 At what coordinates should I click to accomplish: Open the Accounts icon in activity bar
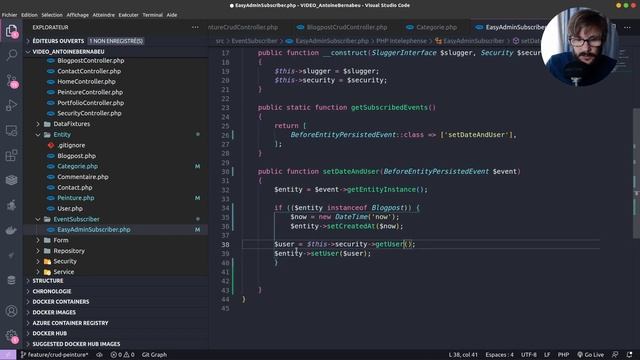click(x=11, y=311)
